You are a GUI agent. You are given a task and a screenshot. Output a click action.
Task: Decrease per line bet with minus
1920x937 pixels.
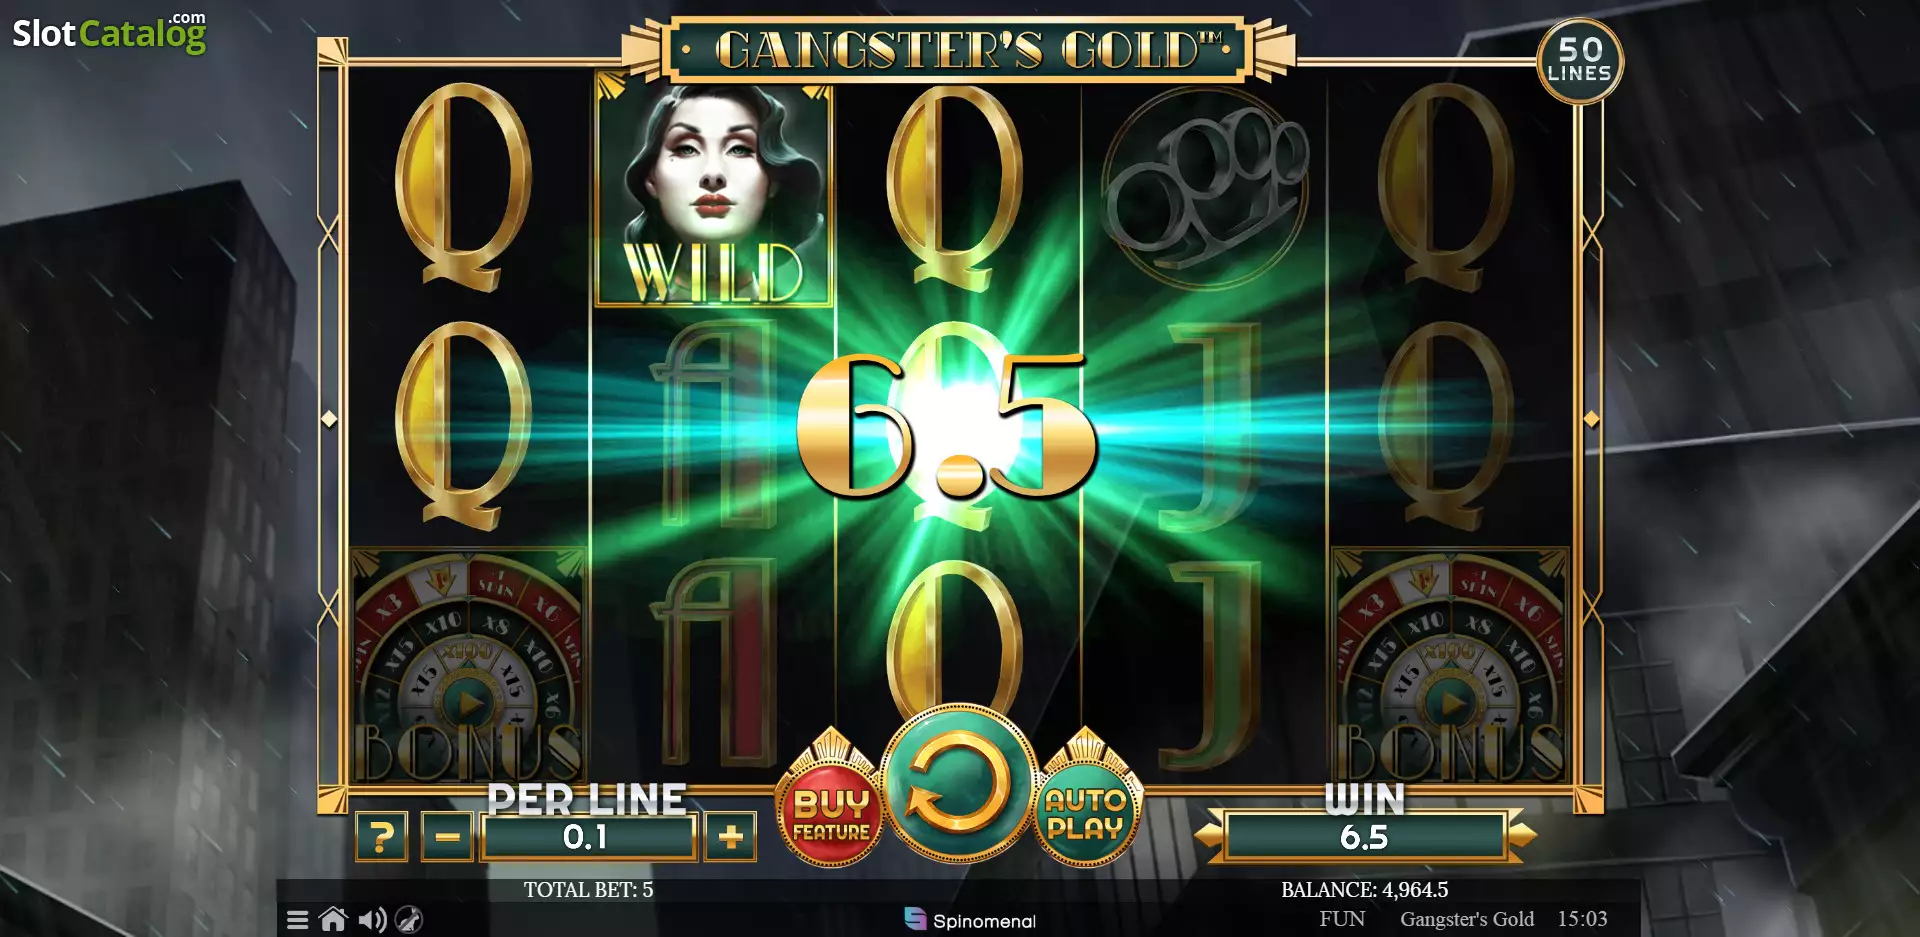click(447, 836)
